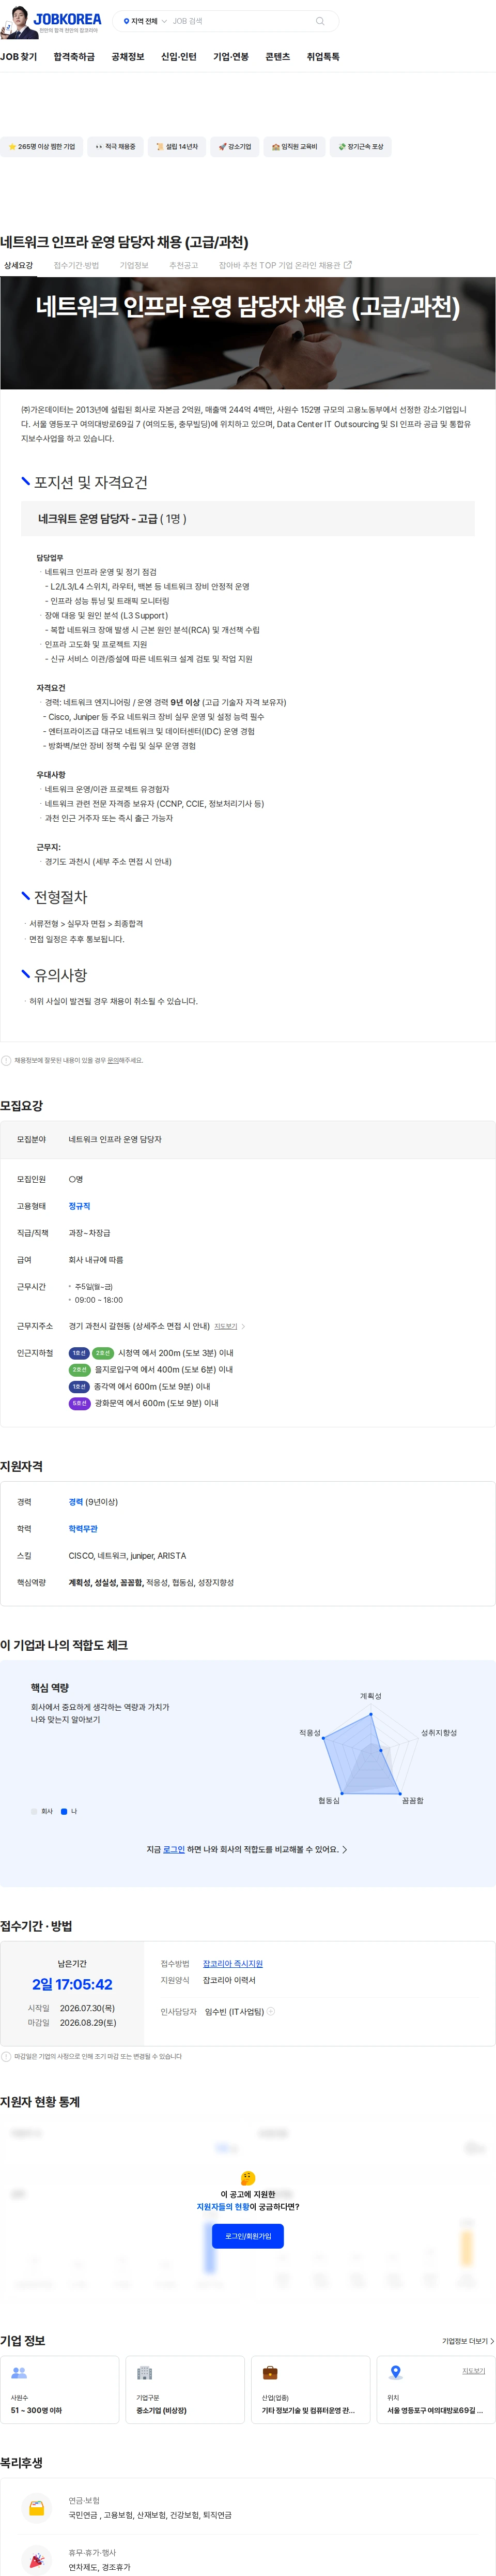
Task: Click the 설립 14년차 tag
Action: tap(177, 147)
